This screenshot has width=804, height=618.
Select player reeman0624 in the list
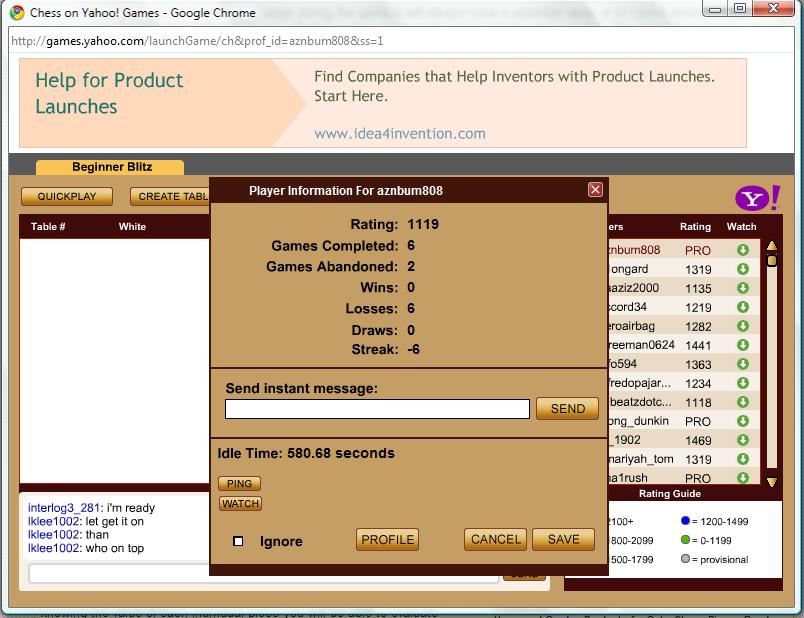(x=641, y=345)
